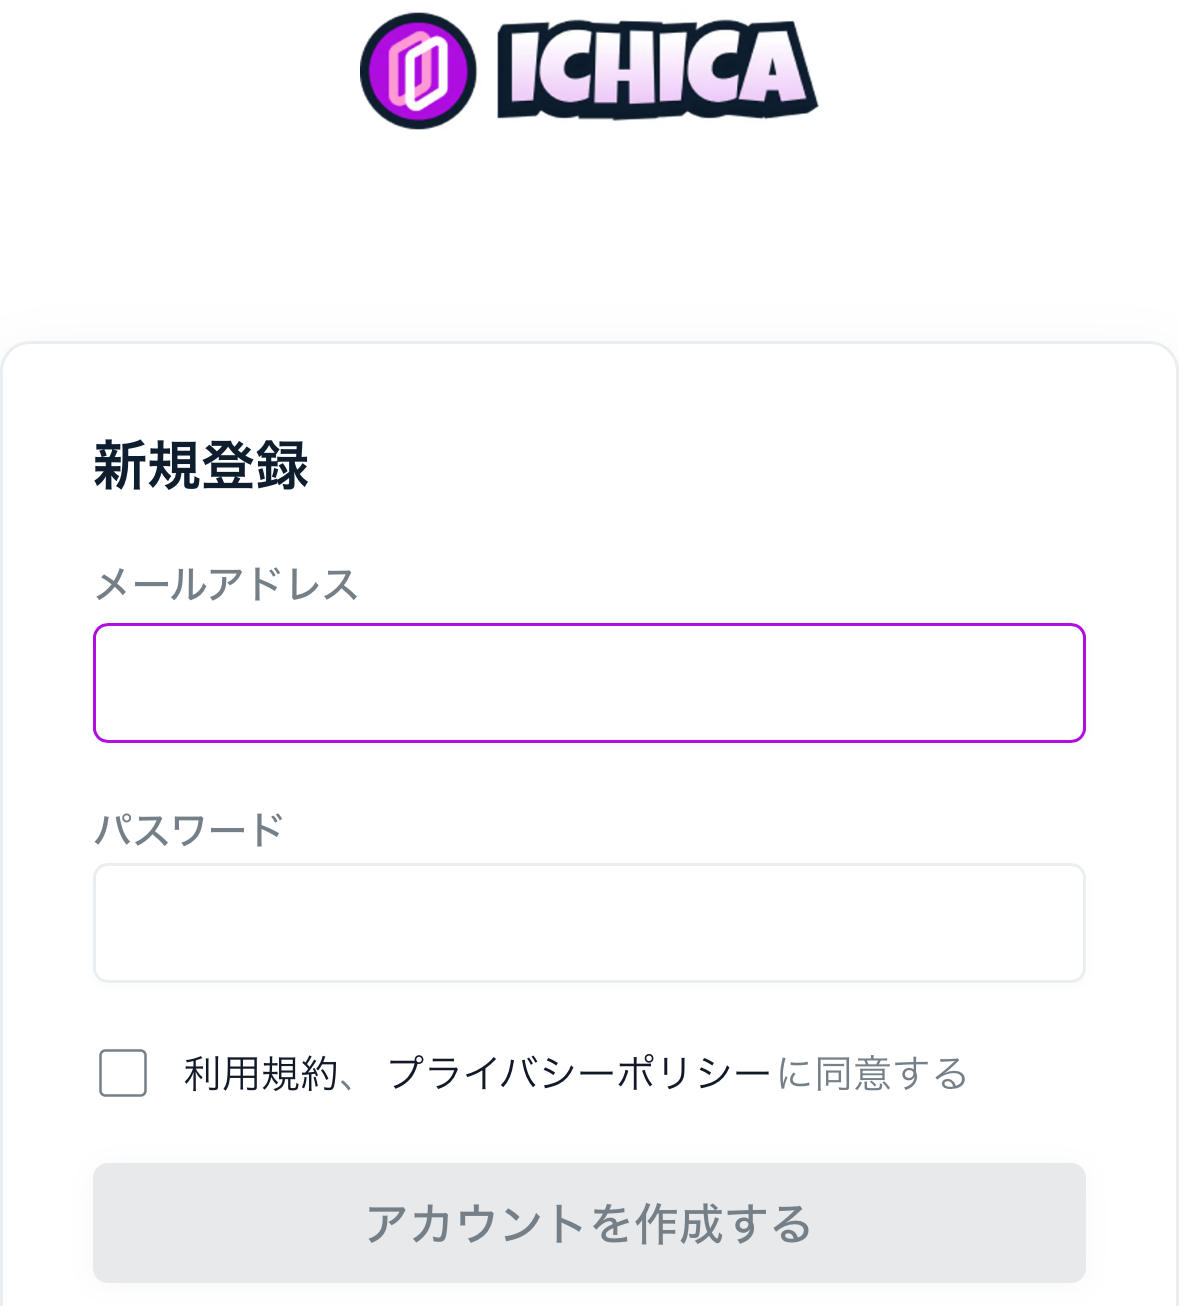
Task: Focus the メールアドレス input field
Action: pos(589,683)
